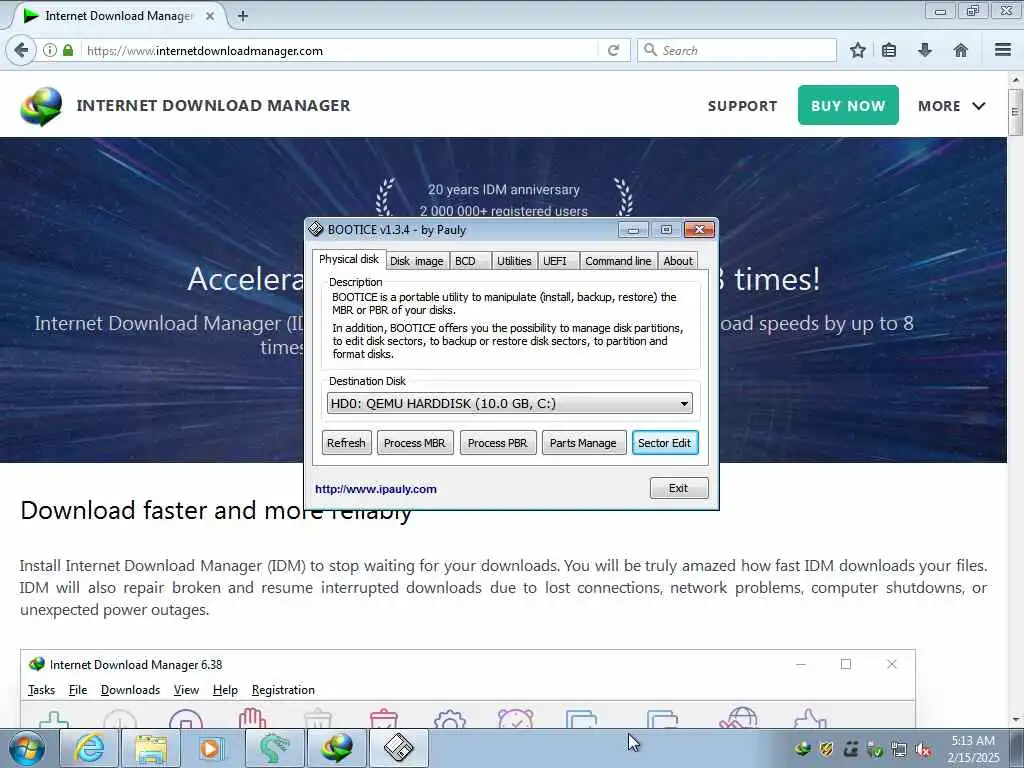Open the network tray icon
The width and height of the screenshot is (1024, 768).
pyautogui.click(x=899, y=749)
